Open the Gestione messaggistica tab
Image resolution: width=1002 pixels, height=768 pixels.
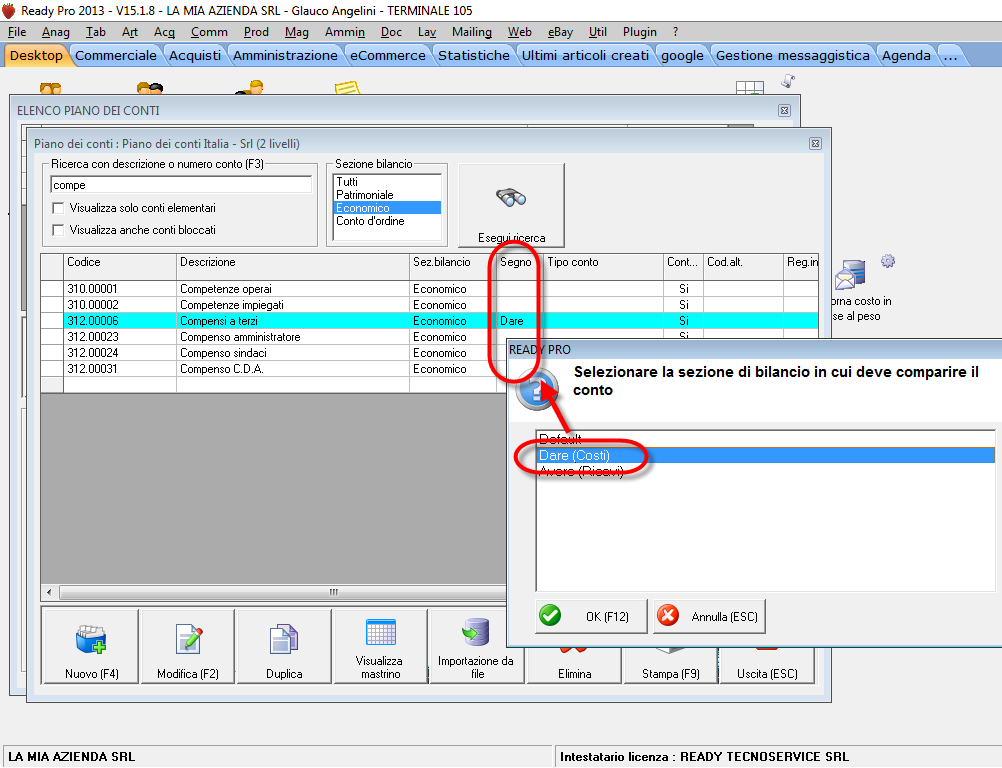coord(792,56)
